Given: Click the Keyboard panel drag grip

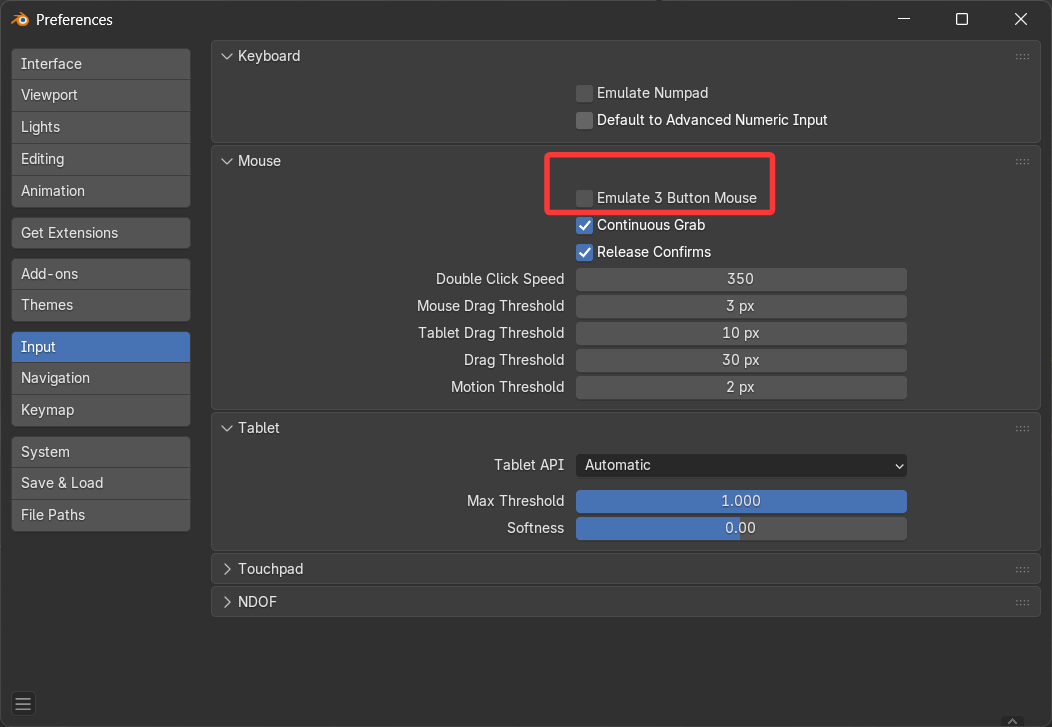Looking at the screenshot, I should pos(1022,57).
